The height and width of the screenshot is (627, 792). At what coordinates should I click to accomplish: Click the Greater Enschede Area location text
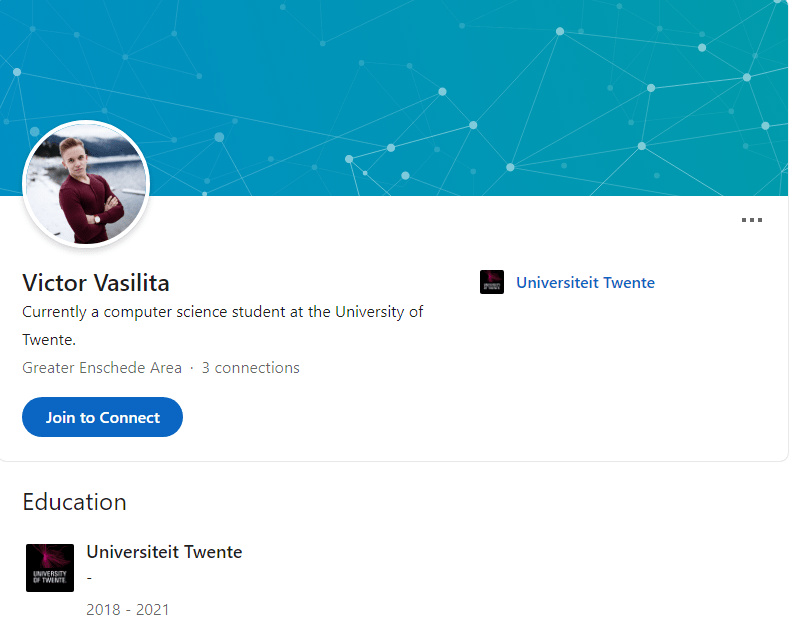click(102, 368)
